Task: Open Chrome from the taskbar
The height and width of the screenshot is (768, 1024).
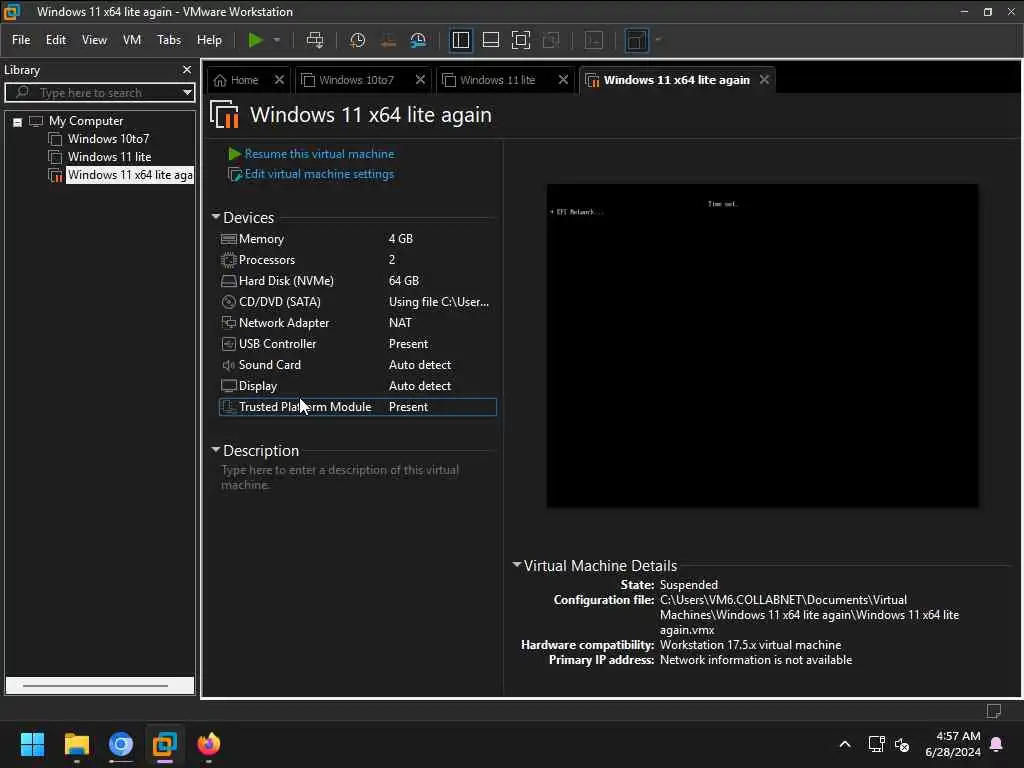Action: [121, 744]
